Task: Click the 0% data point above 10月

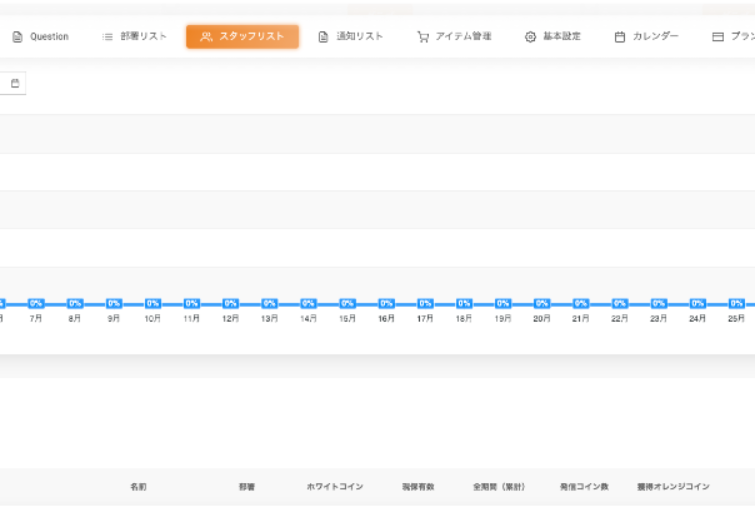Action: coord(153,303)
